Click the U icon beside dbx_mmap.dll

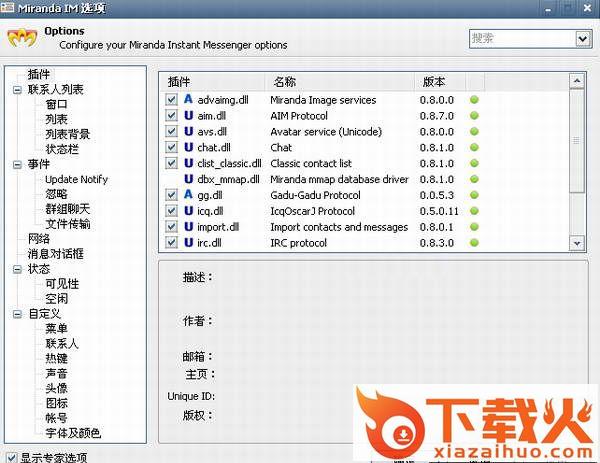tap(188, 179)
